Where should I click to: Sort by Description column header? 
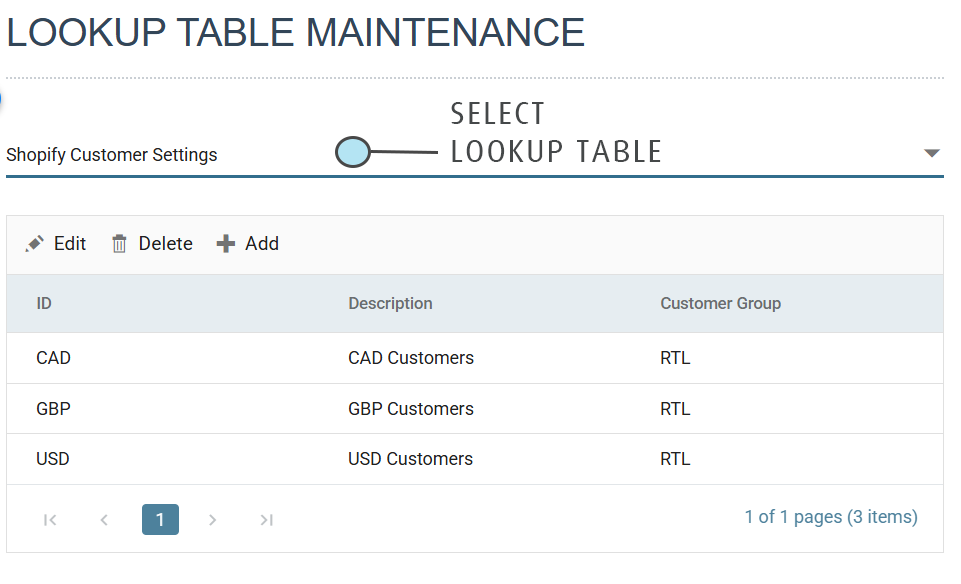tap(390, 303)
